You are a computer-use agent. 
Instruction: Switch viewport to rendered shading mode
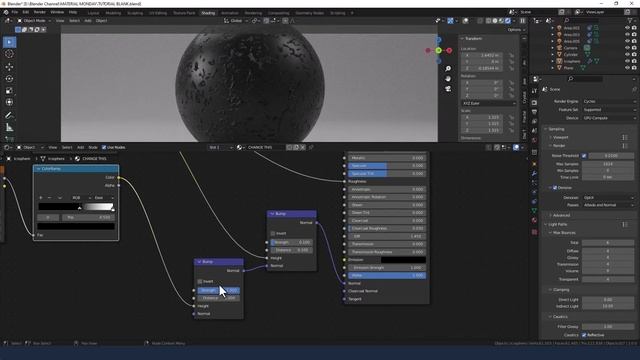508,20
